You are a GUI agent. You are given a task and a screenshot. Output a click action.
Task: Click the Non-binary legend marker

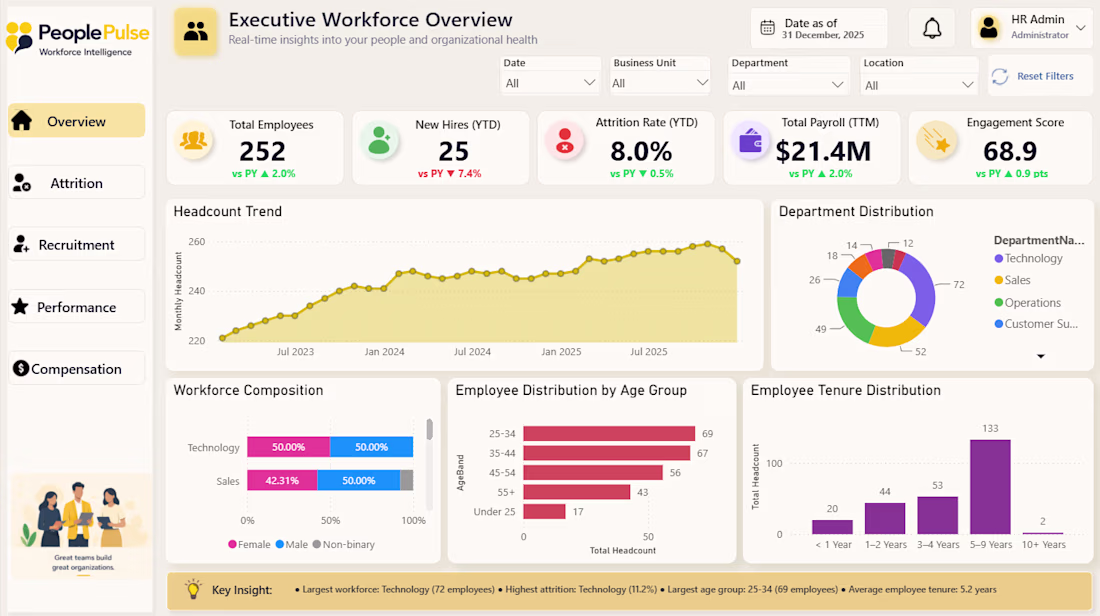[x=317, y=544]
